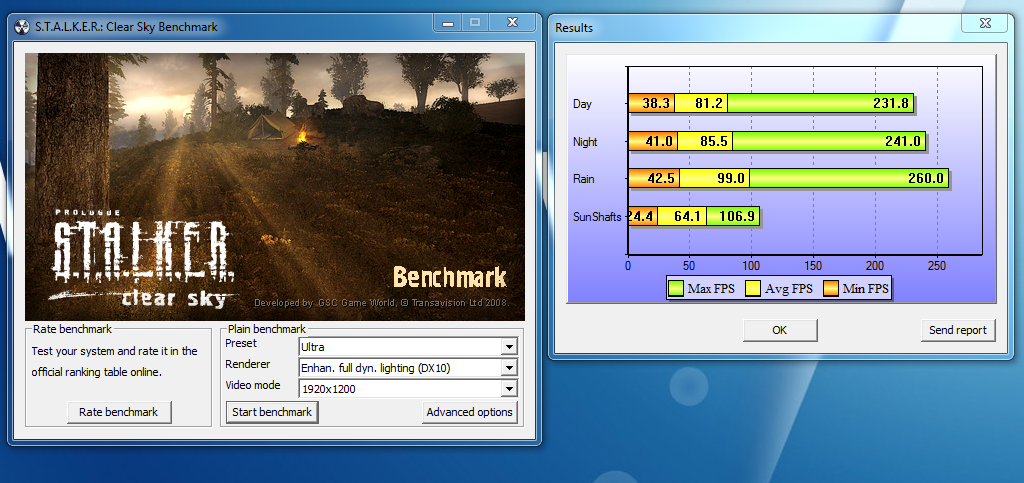The width and height of the screenshot is (1024, 483).
Task: Click the Day row label in chart
Action: (x=582, y=104)
